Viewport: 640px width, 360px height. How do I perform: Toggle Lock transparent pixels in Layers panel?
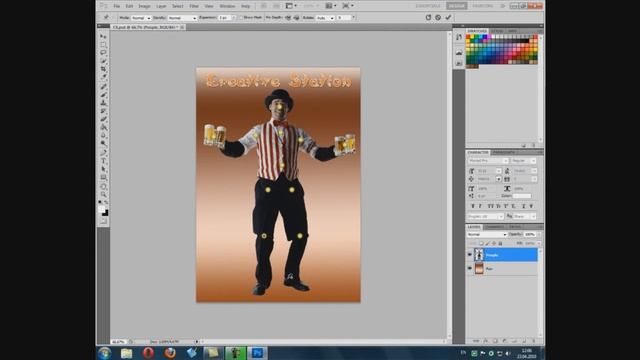tap(481, 243)
